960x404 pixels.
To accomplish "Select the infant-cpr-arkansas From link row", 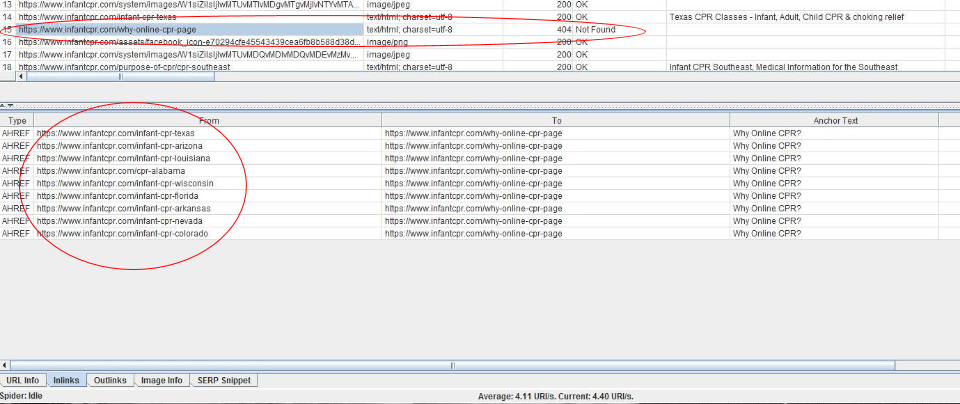I will tap(208, 209).
